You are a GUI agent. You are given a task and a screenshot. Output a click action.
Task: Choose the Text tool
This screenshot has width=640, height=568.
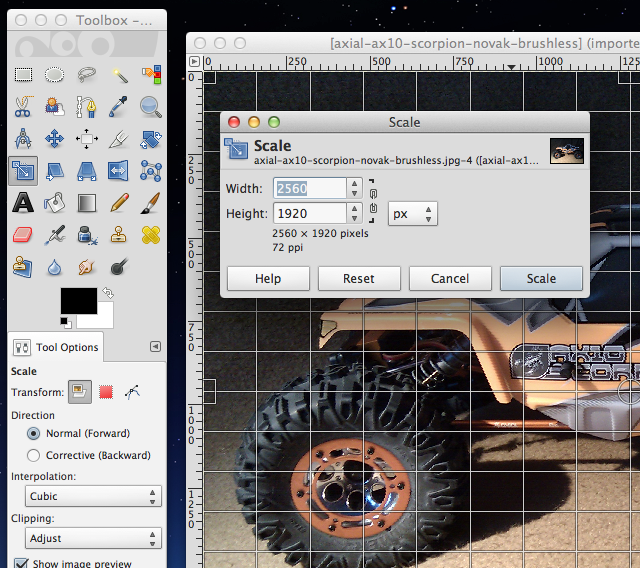[23, 203]
